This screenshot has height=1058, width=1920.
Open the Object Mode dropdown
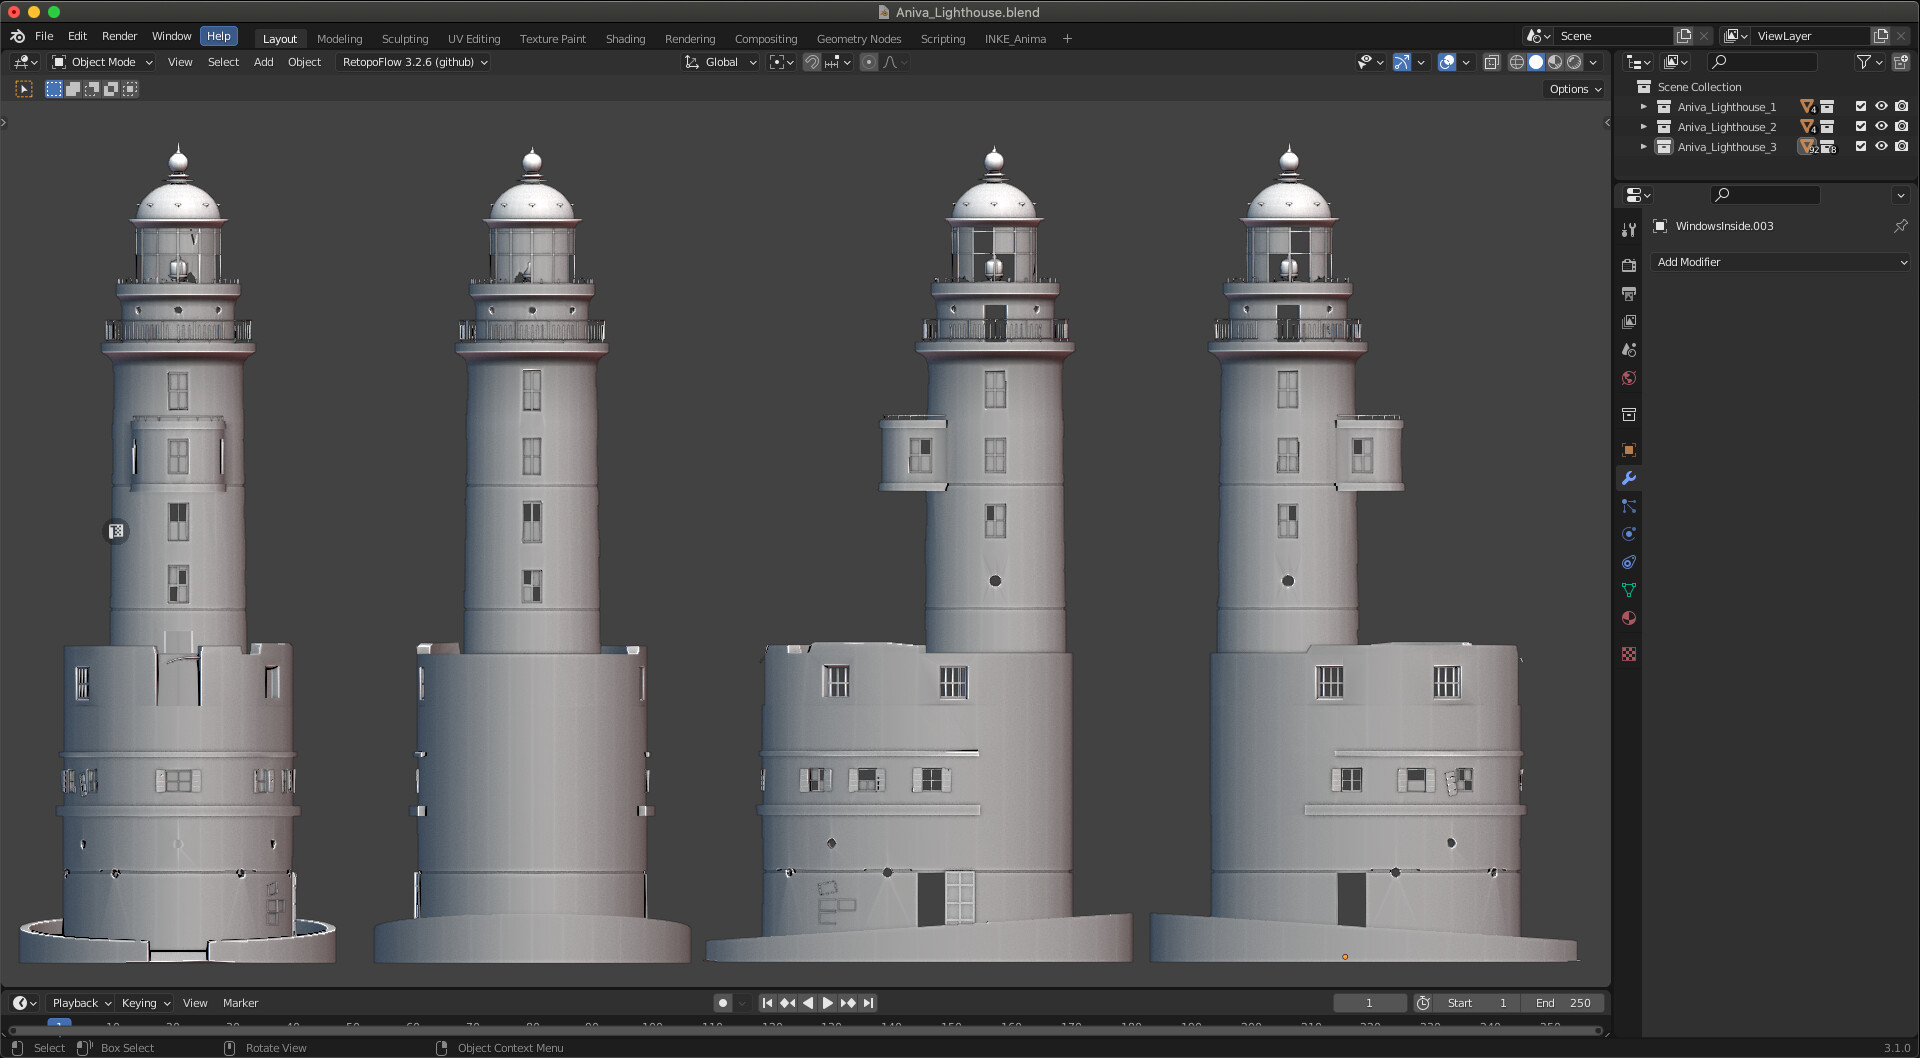click(x=103, y=62)
